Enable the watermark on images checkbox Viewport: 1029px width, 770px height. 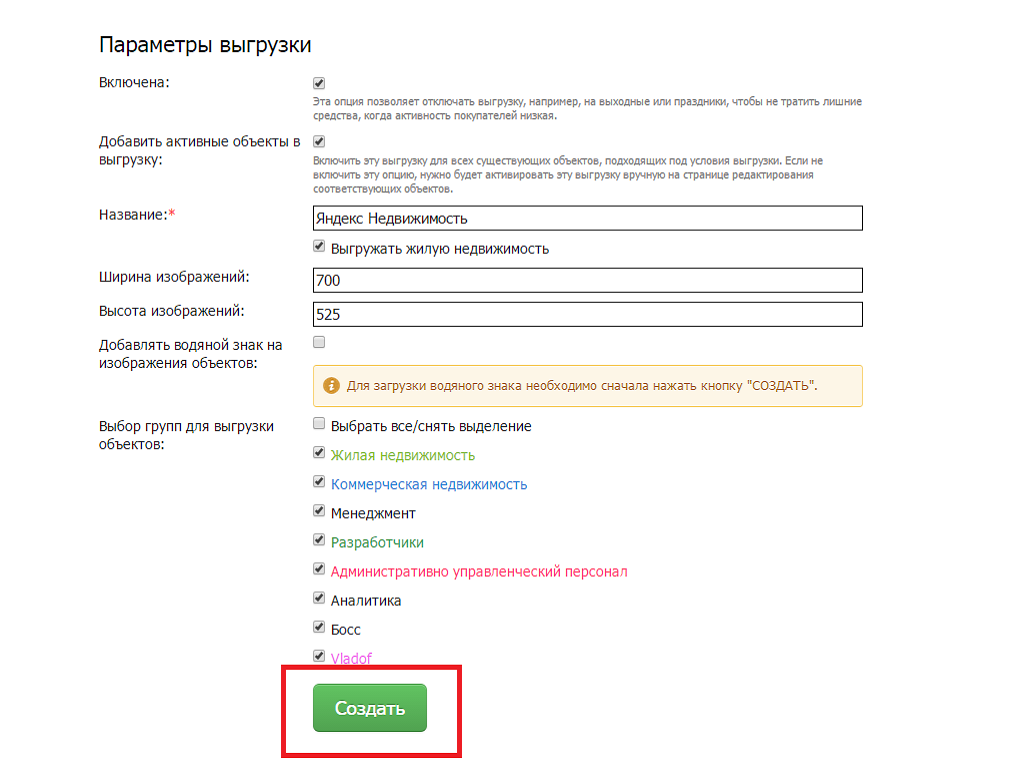319,342
